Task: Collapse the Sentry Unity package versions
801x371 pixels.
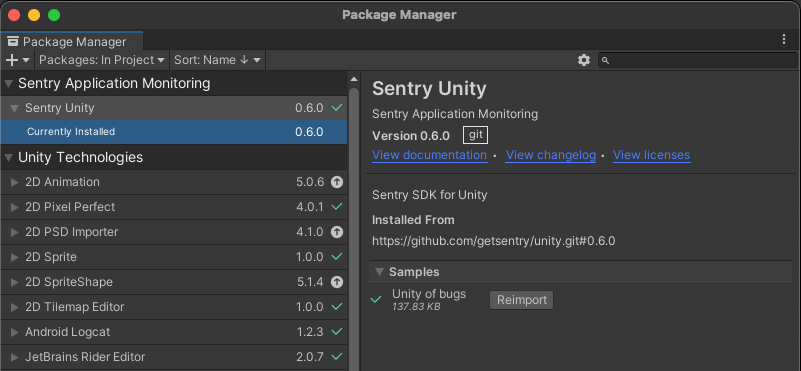Action: (x=15, y=108)
